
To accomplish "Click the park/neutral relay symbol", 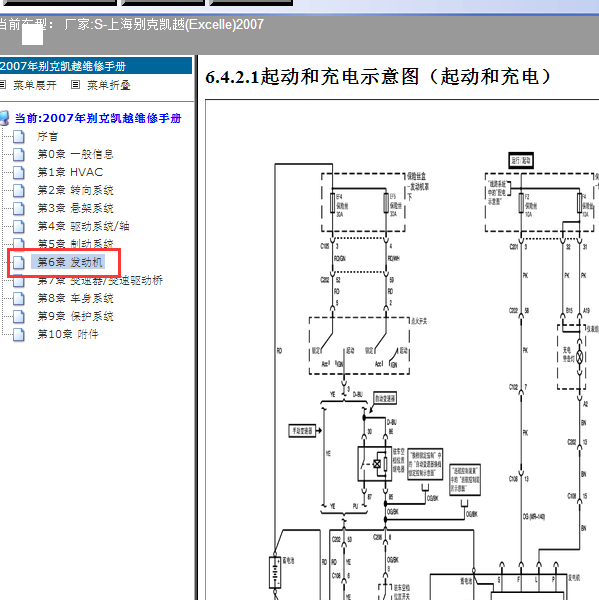I will point(375,464).
